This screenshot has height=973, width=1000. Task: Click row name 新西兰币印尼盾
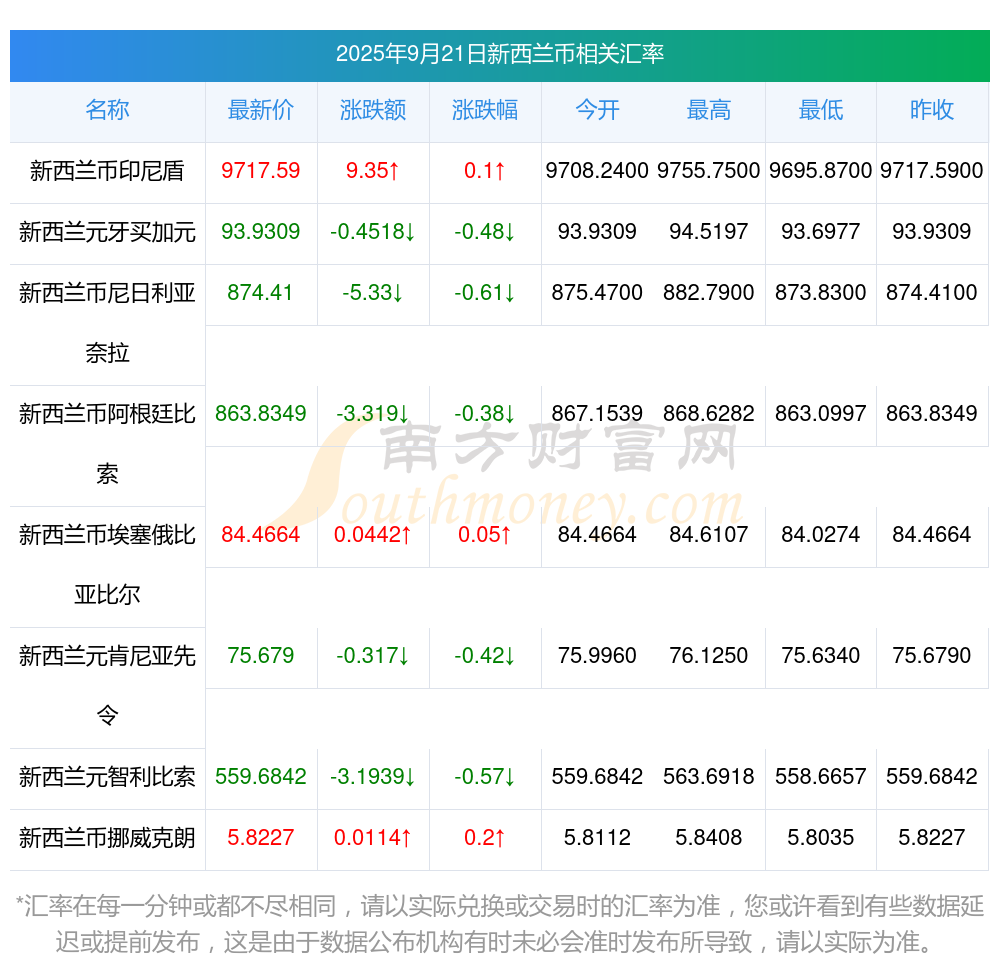[107, 171]
